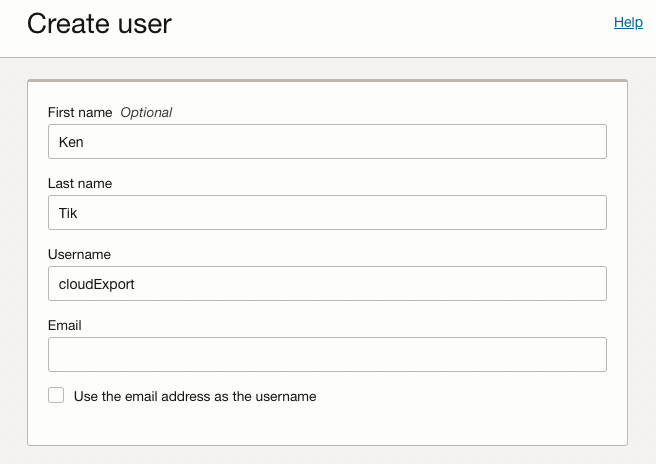Image resolution: width=656 pixels, height=464 pixels.
Task: Click the right end of the Email field
Action: click(x=590, y=354)
